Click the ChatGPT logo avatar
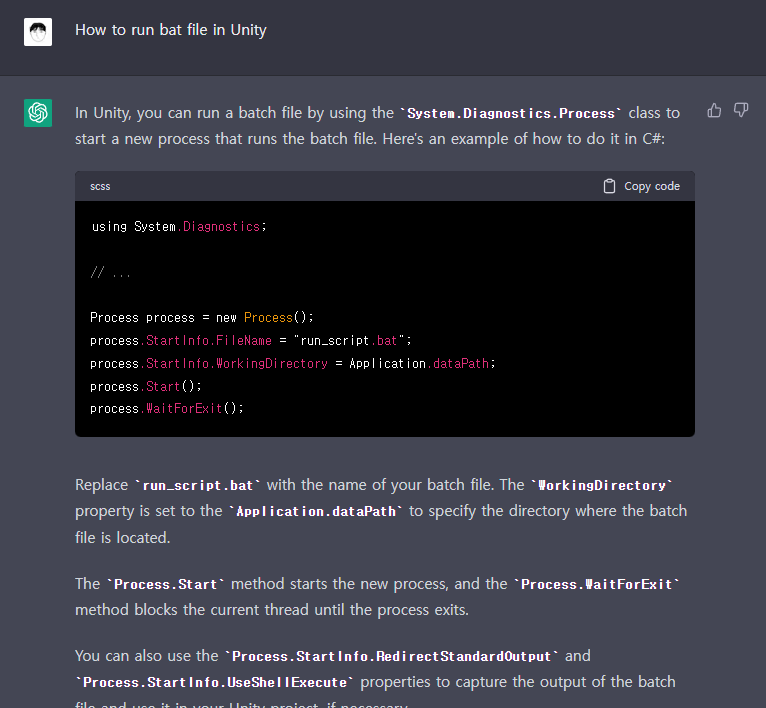 click(x=38, y=113)
